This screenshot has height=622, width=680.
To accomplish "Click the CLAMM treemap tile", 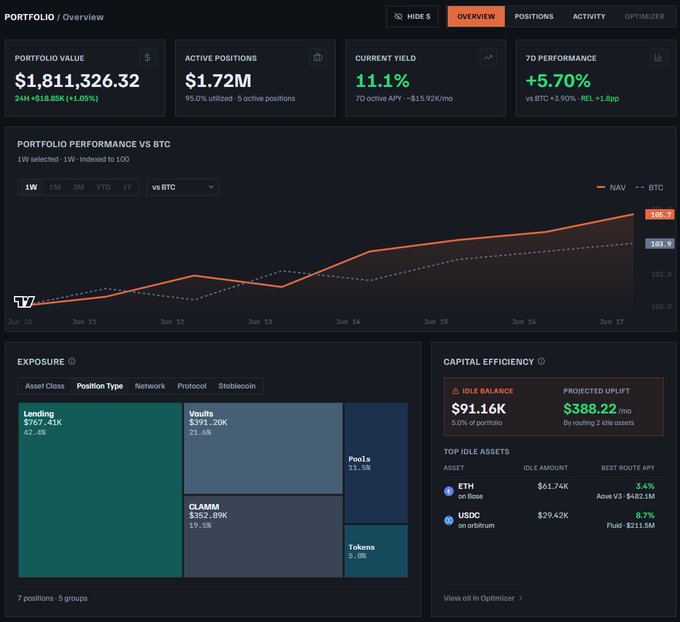I will pyautogui.click(x=263, y=537).
